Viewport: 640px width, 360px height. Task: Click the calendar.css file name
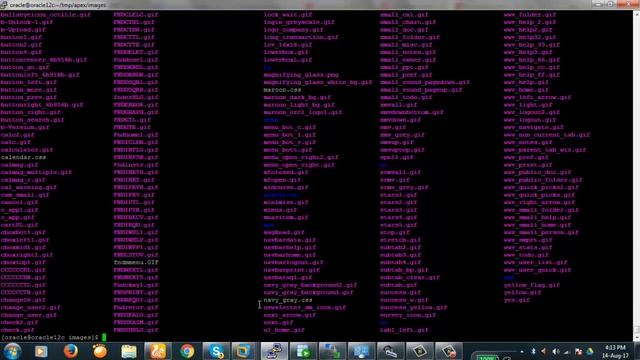[23, 157]
